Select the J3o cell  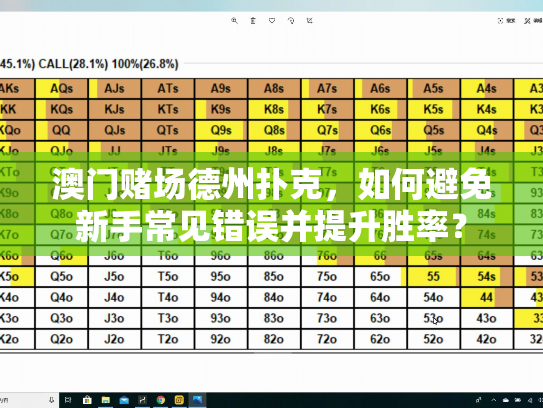coord(115,318)
